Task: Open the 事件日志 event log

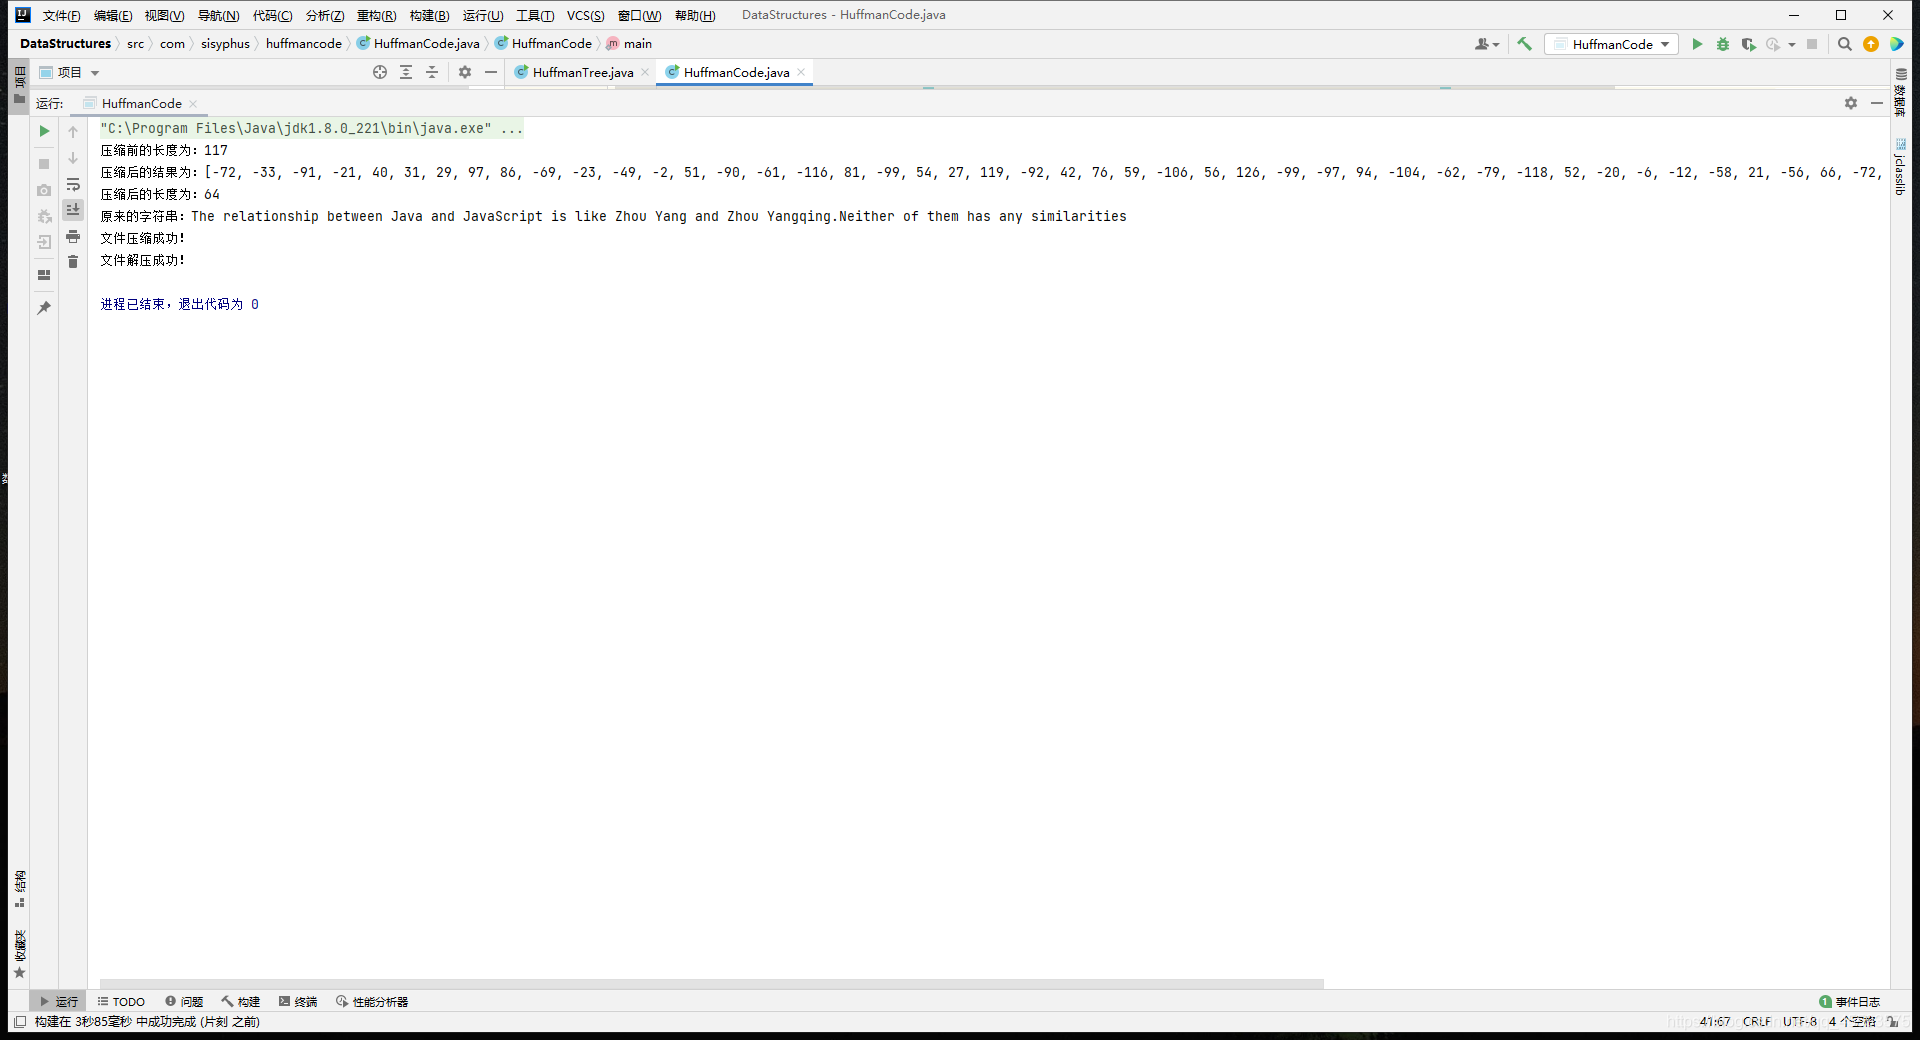Action: pos(1849,1001)
